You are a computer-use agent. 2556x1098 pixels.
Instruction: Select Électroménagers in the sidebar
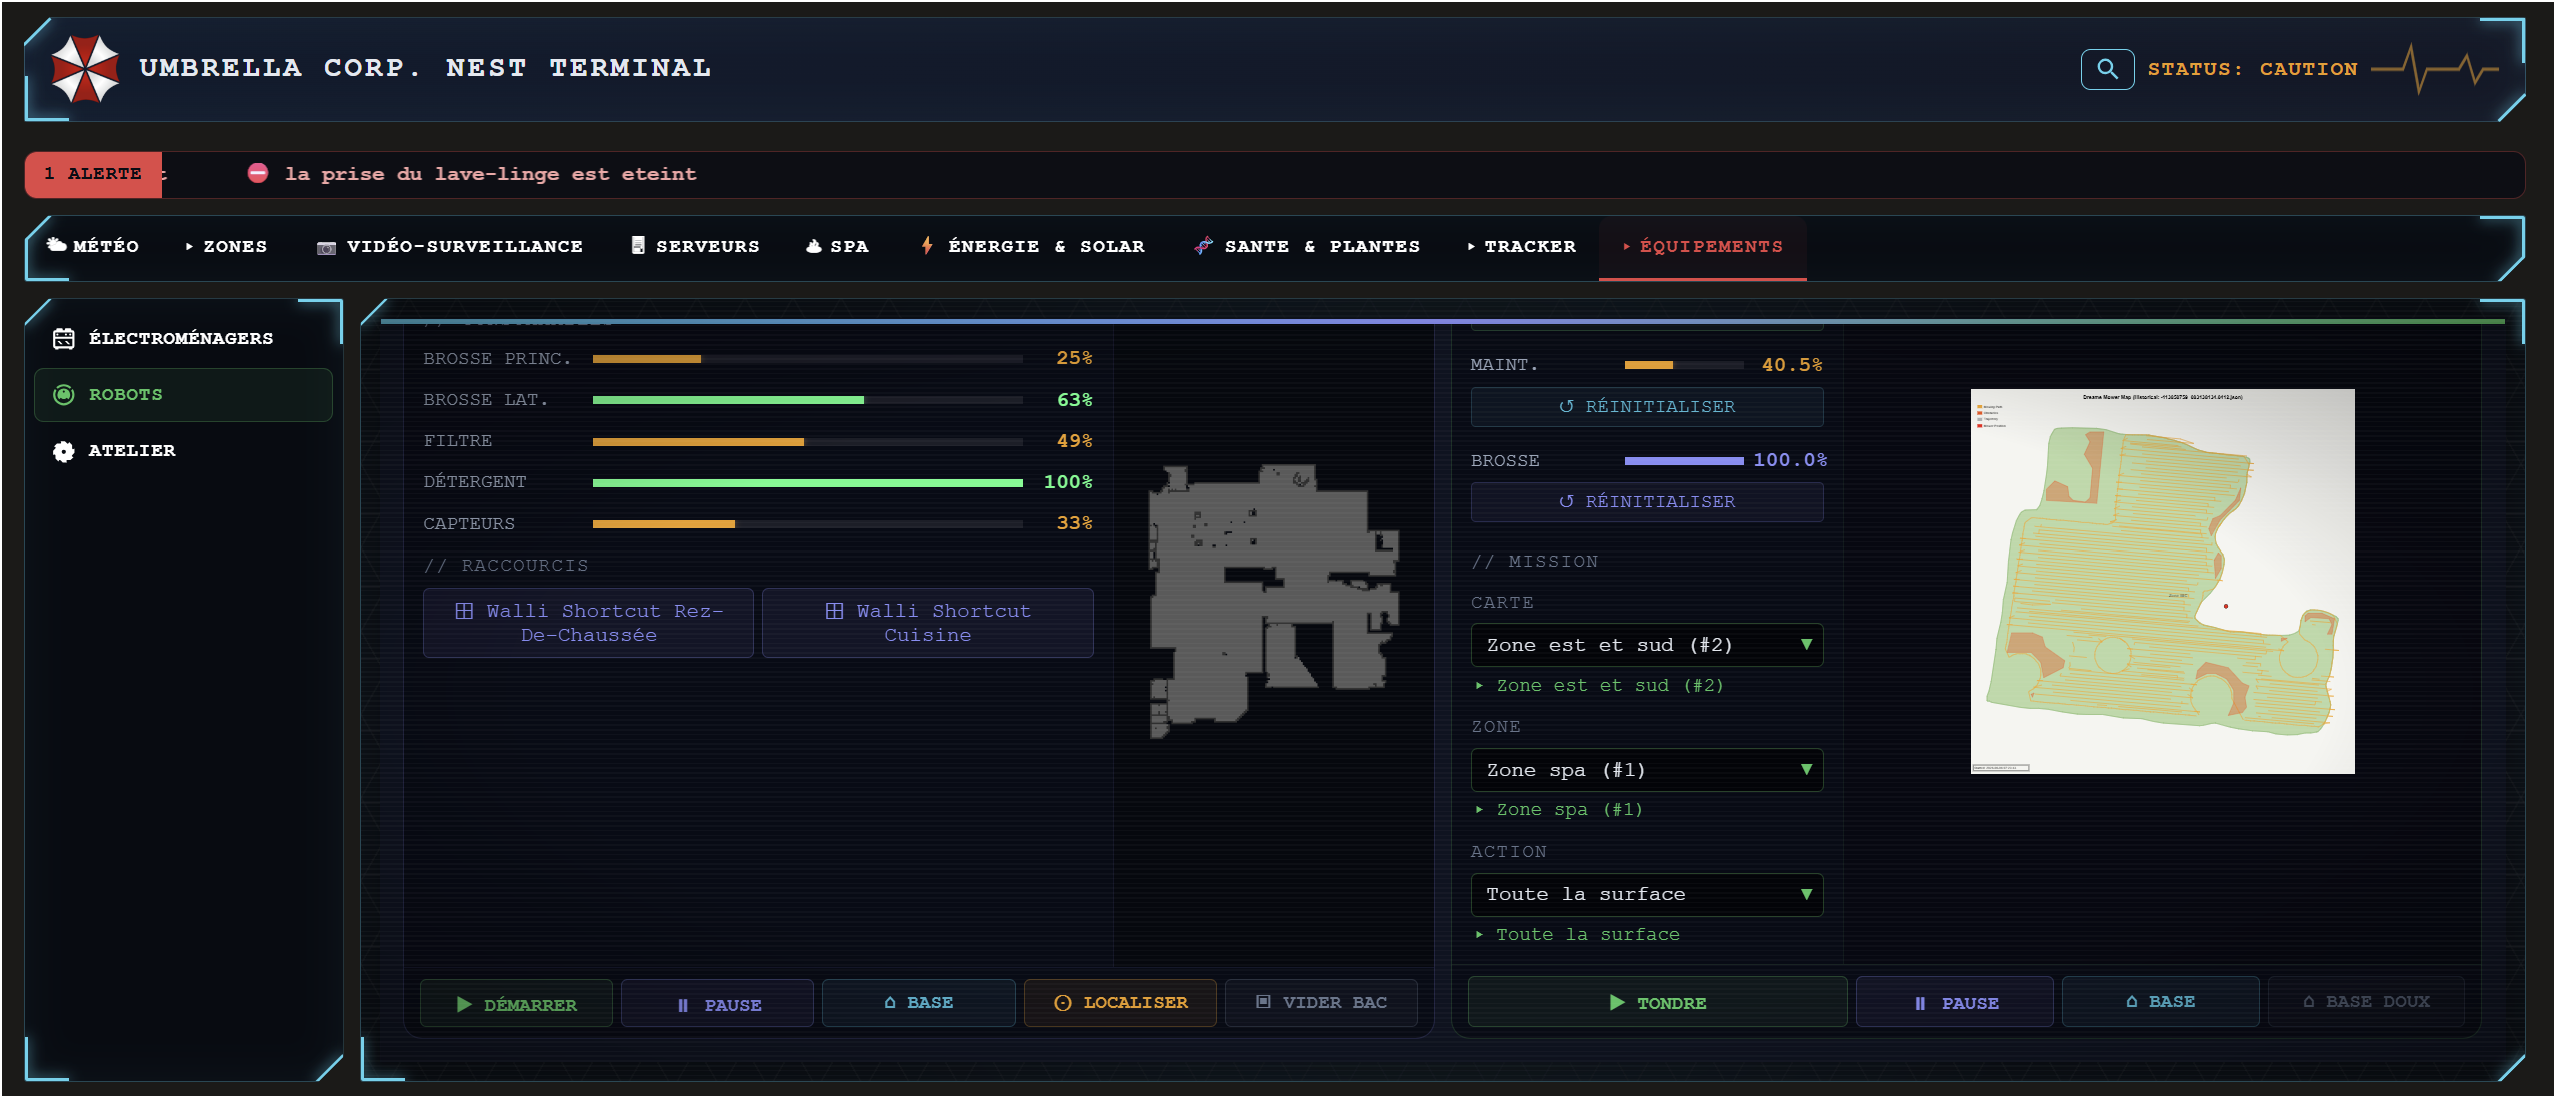click(x=184, y=338)
